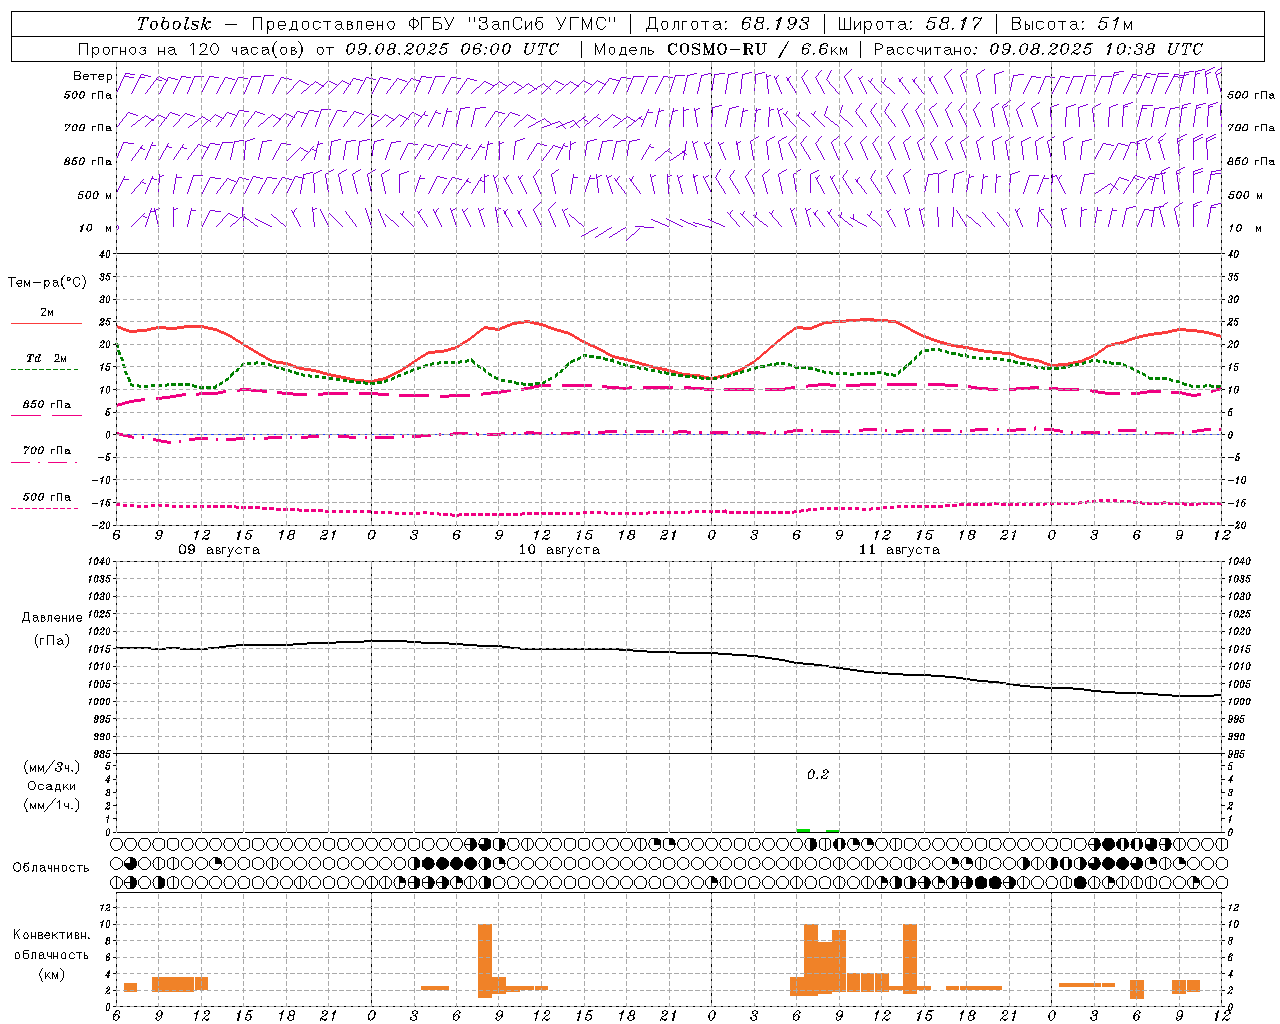Click the "Осадки" precipitation label
This screenshot has height=1024, width=1280.
(x=52, y=787)
